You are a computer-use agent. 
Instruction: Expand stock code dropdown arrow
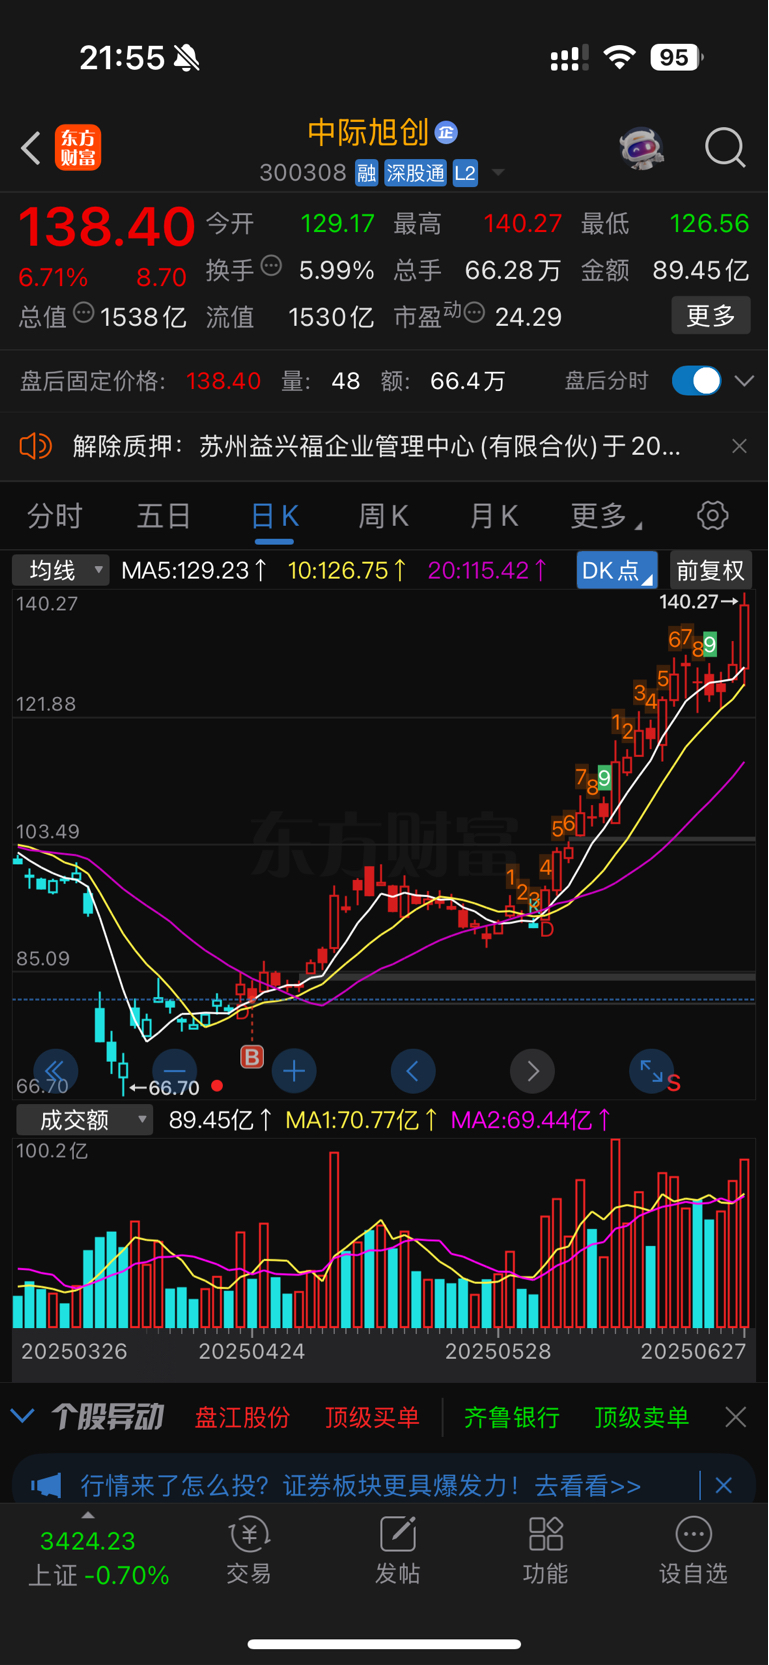497,173
